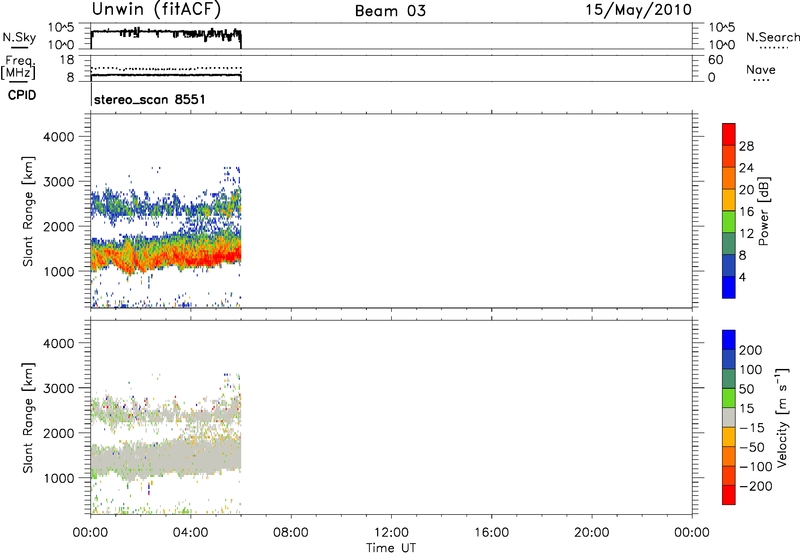Click the '-15' tick on Velocity scale
The width and height of the screenshot is (800, 554).
pyautogui.click(x=752, y=428)
